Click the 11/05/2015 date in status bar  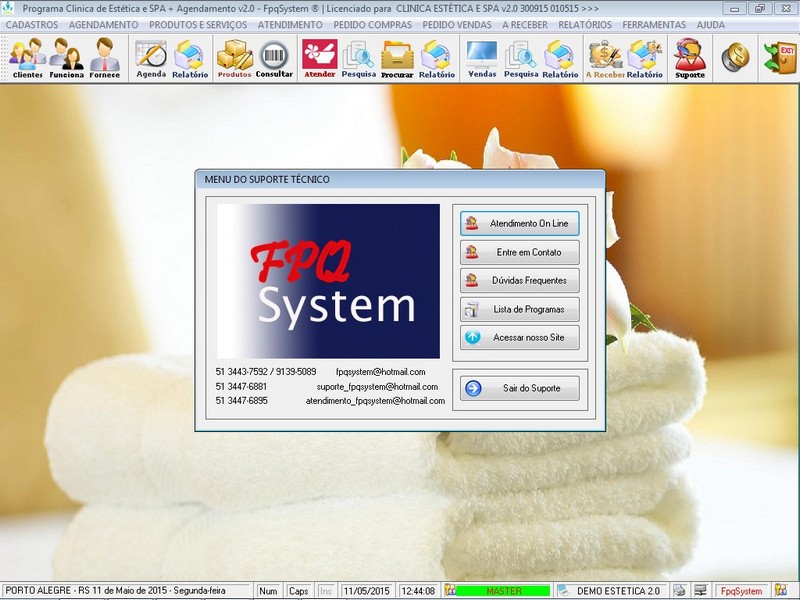[x=366, y=591]
